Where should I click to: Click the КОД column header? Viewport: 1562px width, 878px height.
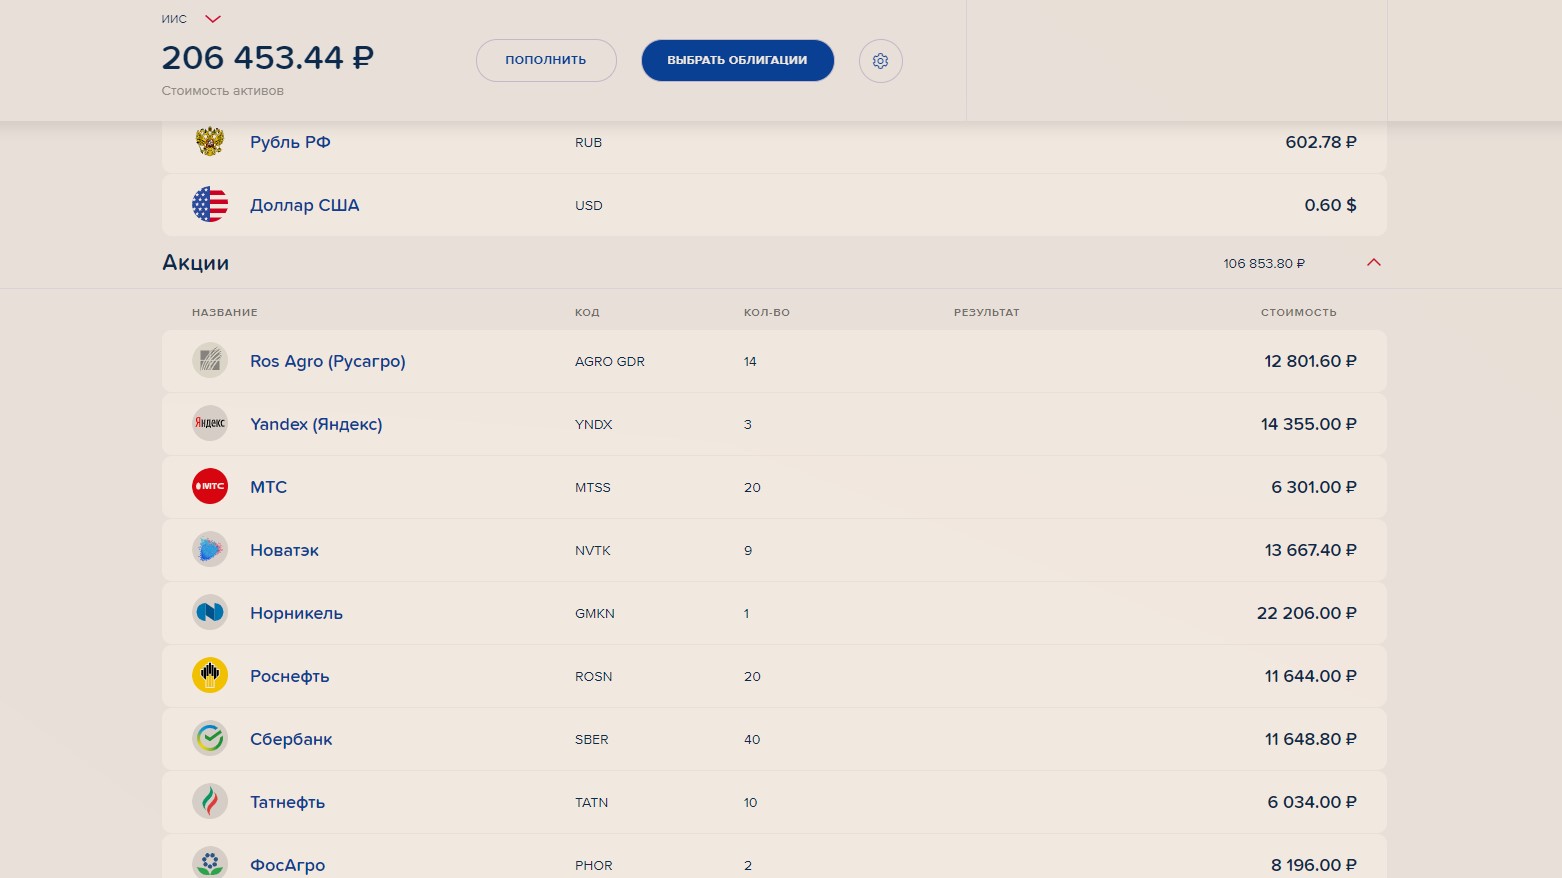pyautogui.click(x=587, y=312)
